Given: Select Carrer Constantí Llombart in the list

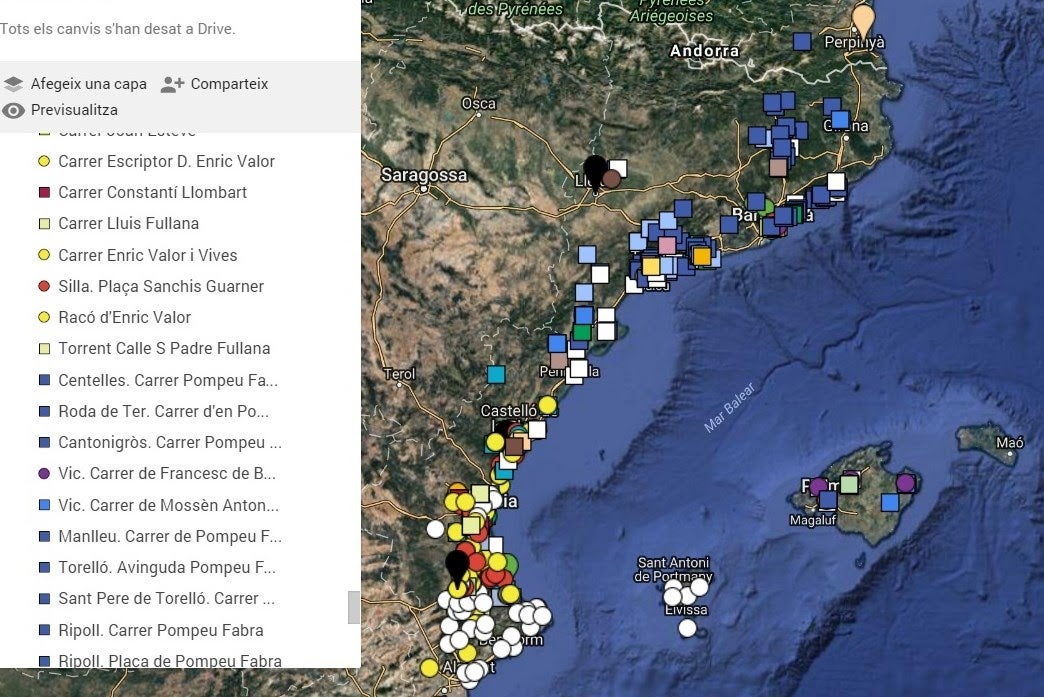Looking at the screenshot, I should tap(152, 192).
